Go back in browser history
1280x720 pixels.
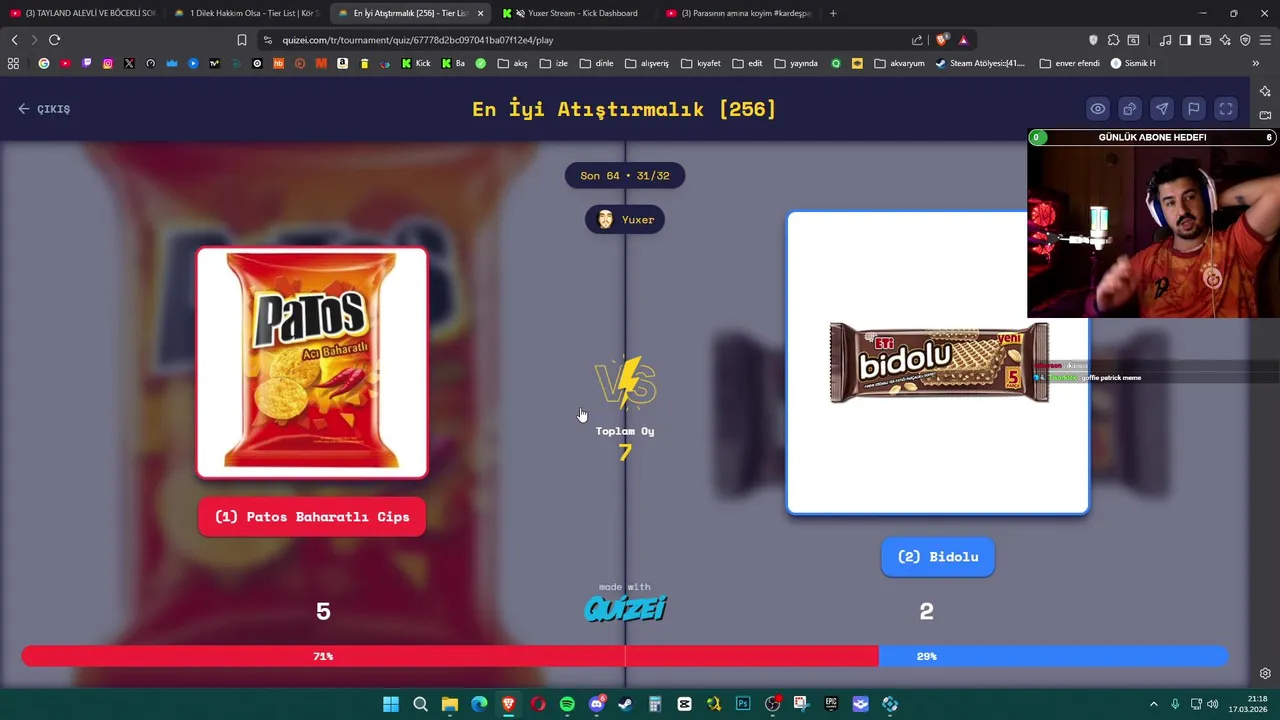[15, 40]
